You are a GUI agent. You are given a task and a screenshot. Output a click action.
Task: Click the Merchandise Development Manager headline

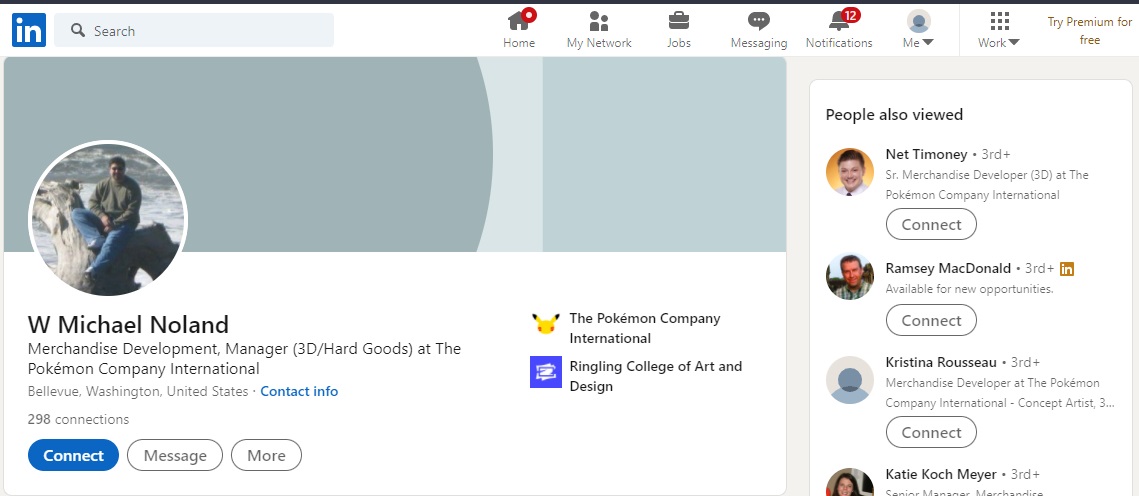pos(244,358)
